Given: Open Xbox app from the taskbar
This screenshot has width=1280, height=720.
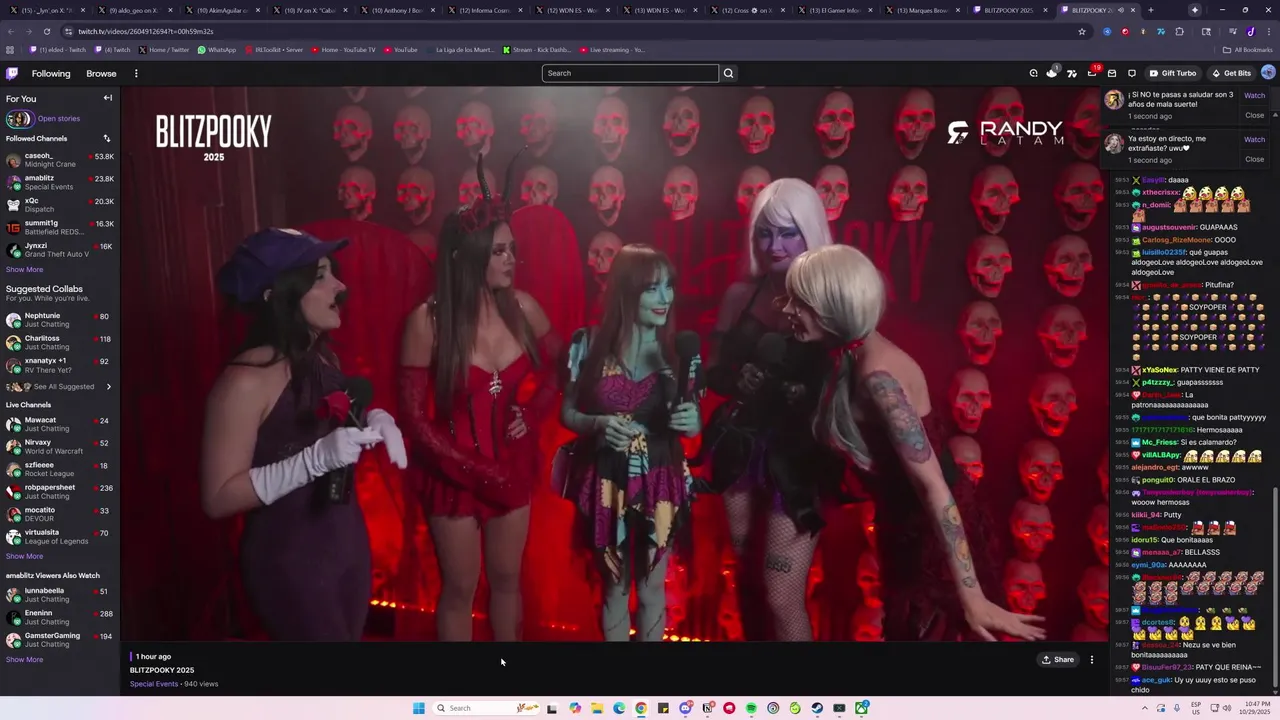Looking at the screenshot, I should pos(861,708).
